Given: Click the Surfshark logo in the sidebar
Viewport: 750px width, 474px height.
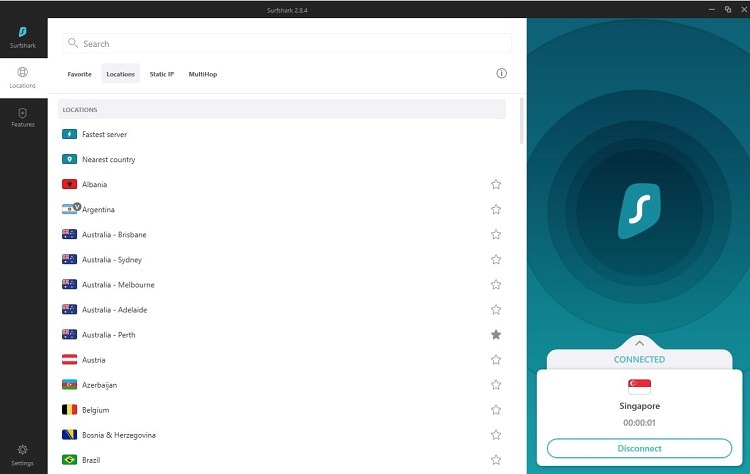Looking at the screenshot, I should pyautogui.click(x=22, y=32).
